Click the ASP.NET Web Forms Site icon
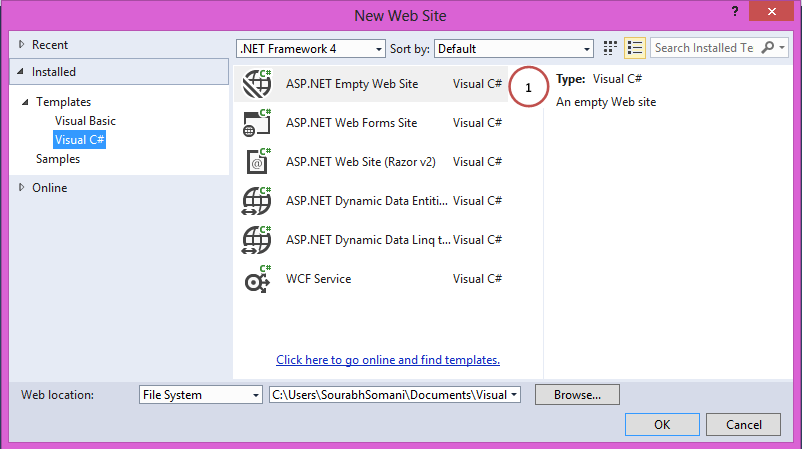Image resolution: width=802 pixels, height=449 pixels. pos(257,123)
